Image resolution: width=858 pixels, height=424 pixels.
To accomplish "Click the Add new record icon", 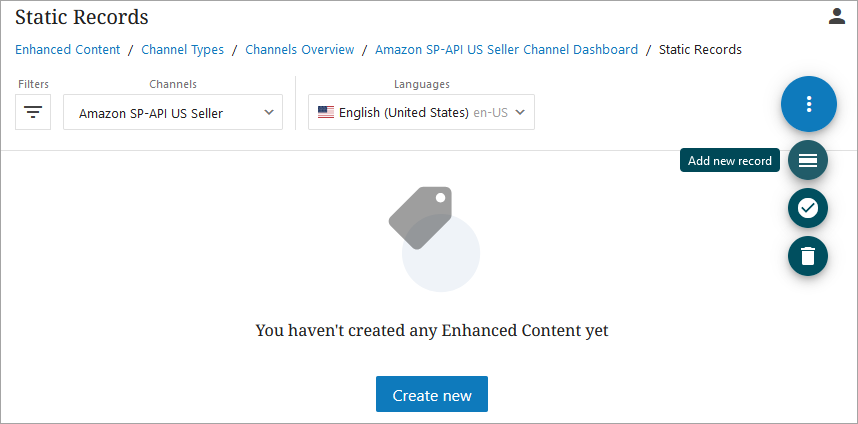I will pos(808,160).
